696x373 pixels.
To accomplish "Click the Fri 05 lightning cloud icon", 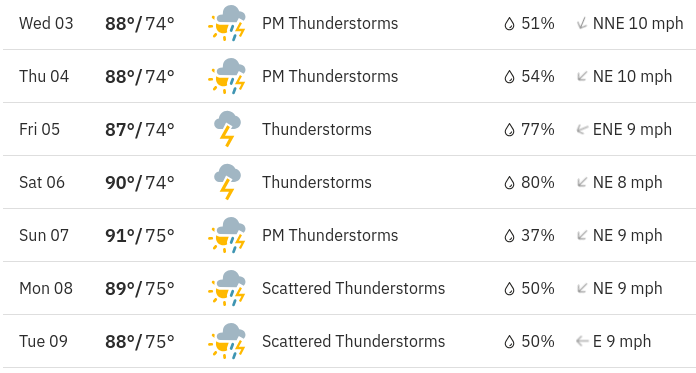I will click(x=227, y=129).
